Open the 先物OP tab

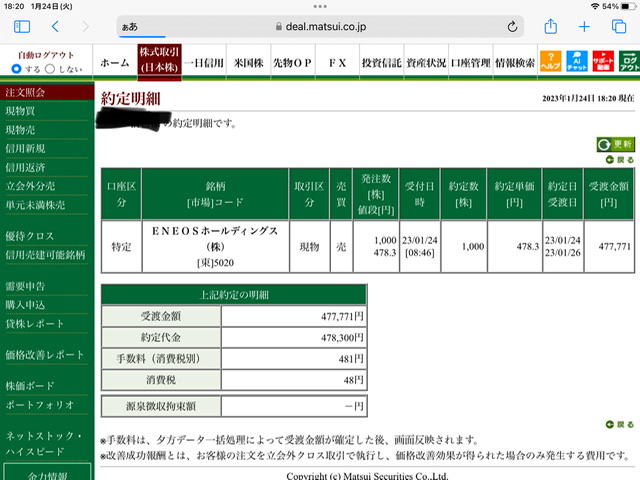293,62
